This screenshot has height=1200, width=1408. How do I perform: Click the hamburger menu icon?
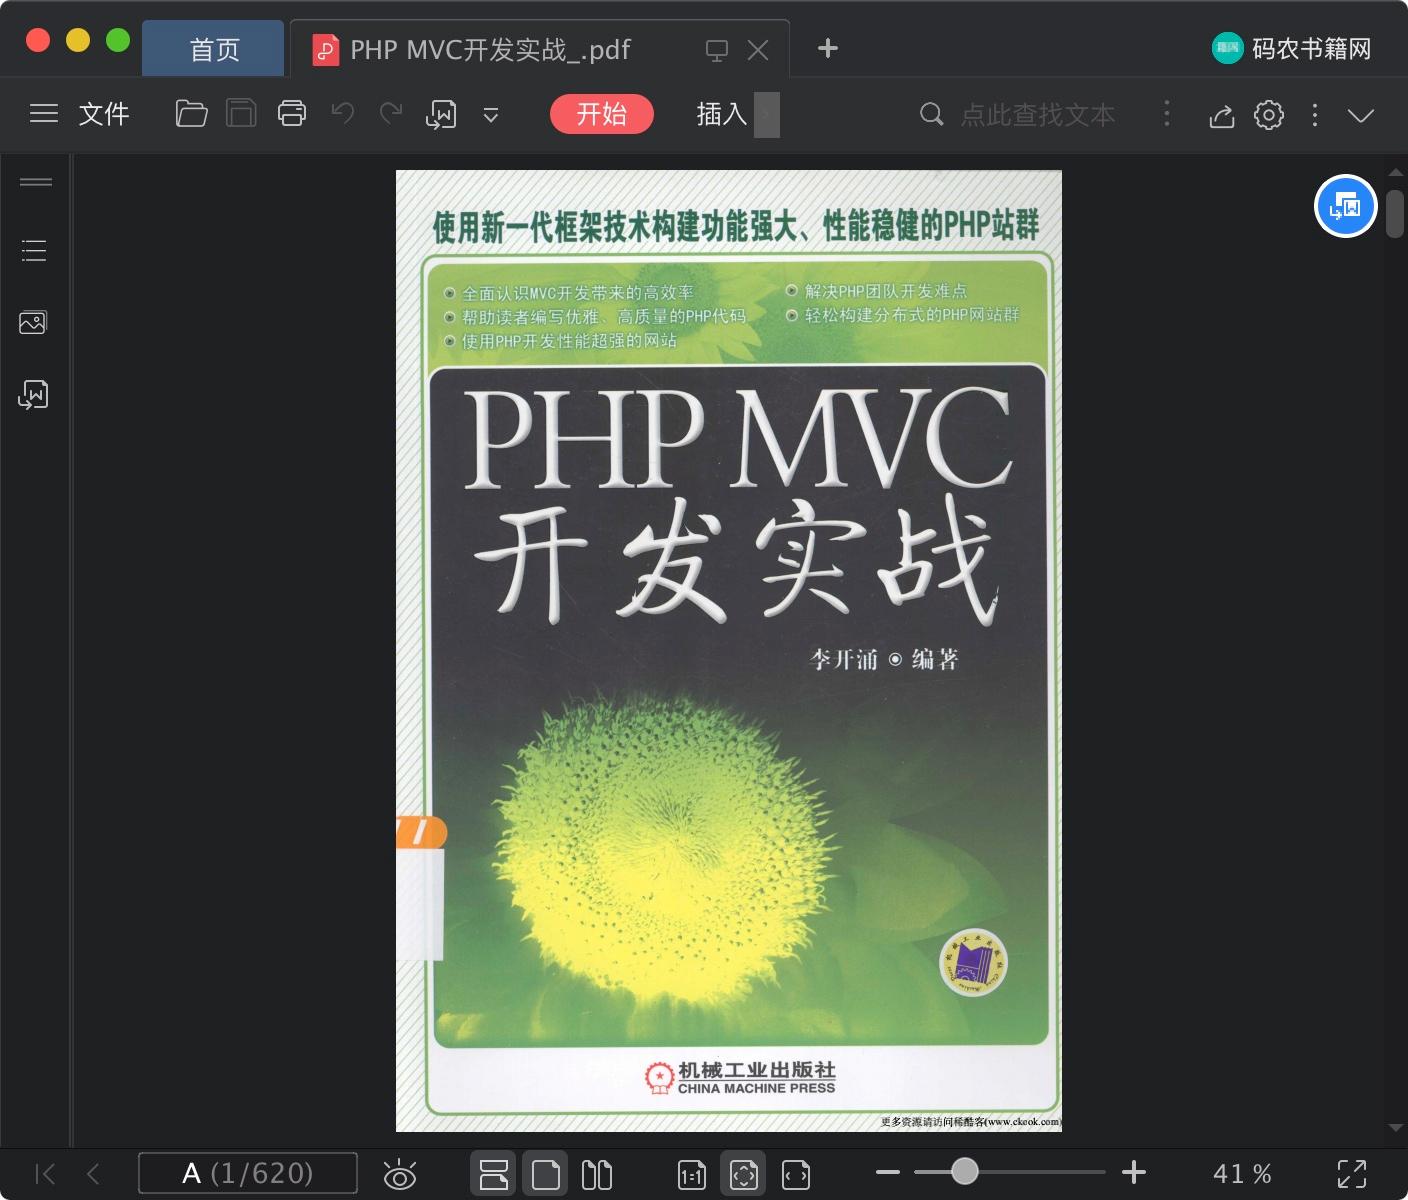[x=44, y=114]
